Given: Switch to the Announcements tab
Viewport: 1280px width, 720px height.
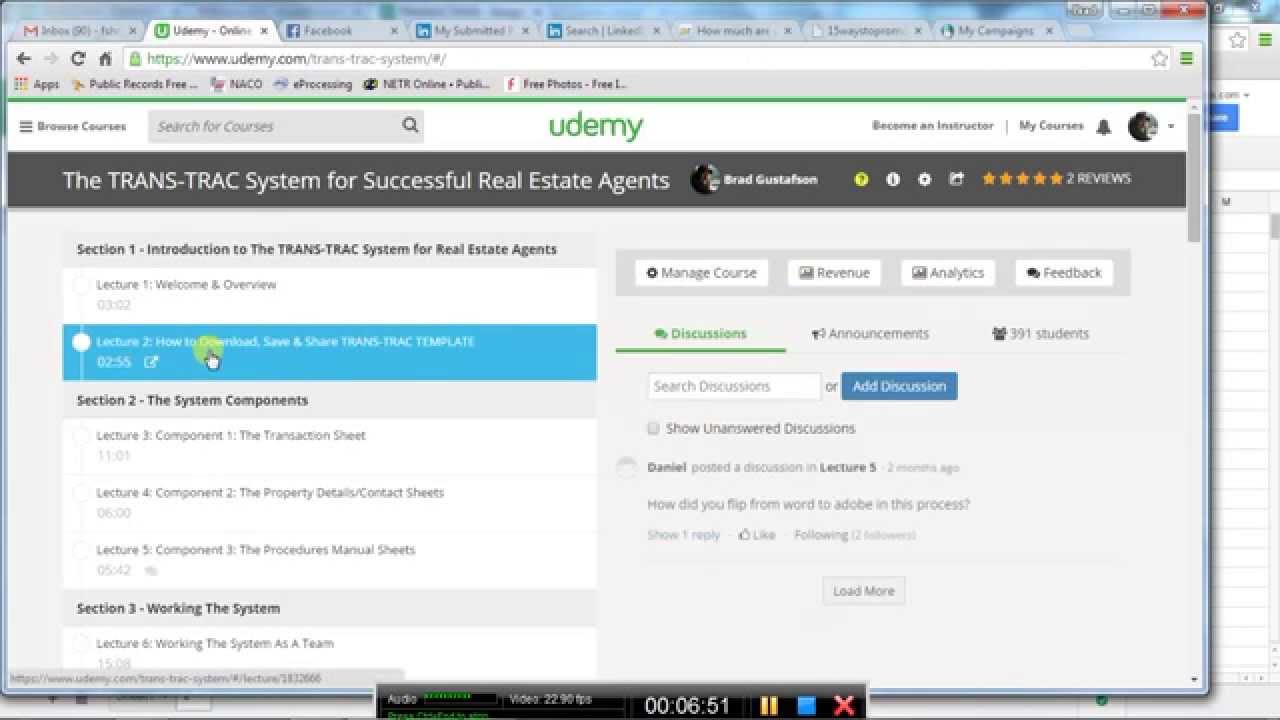Looking at the screenshot, I should pyautogui.click(x=871, y=334).
